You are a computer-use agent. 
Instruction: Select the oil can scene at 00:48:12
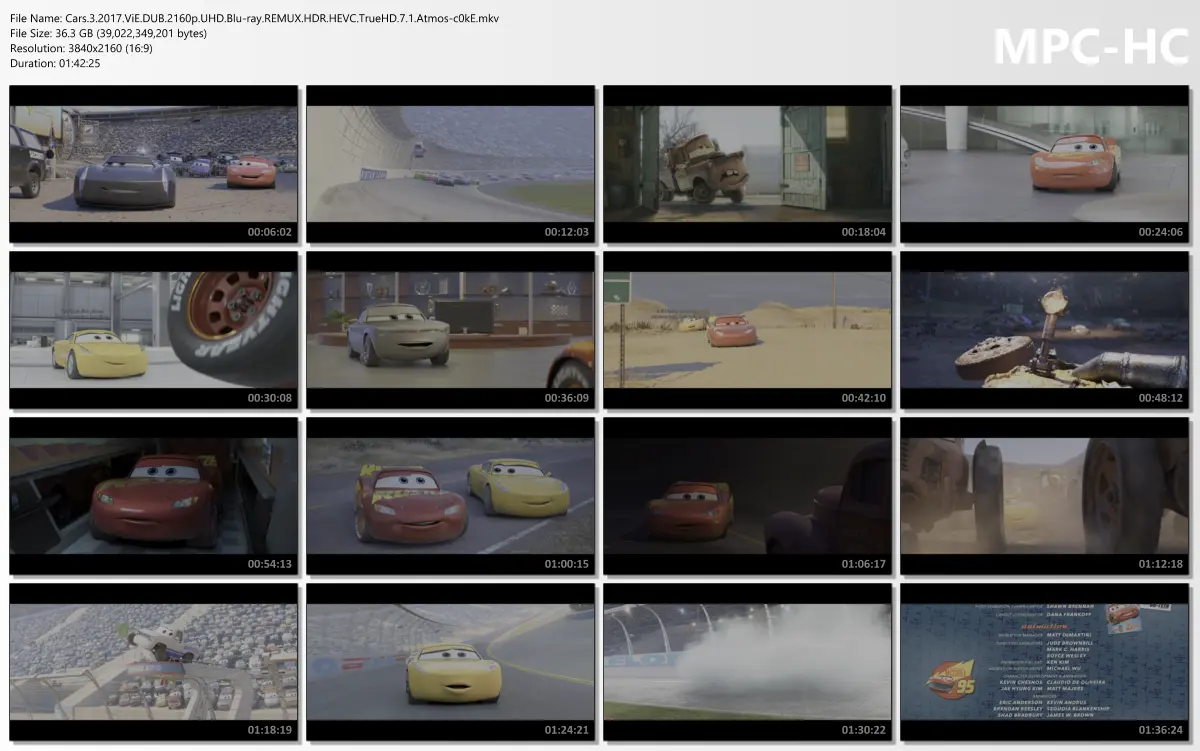tap(1046, 331)
